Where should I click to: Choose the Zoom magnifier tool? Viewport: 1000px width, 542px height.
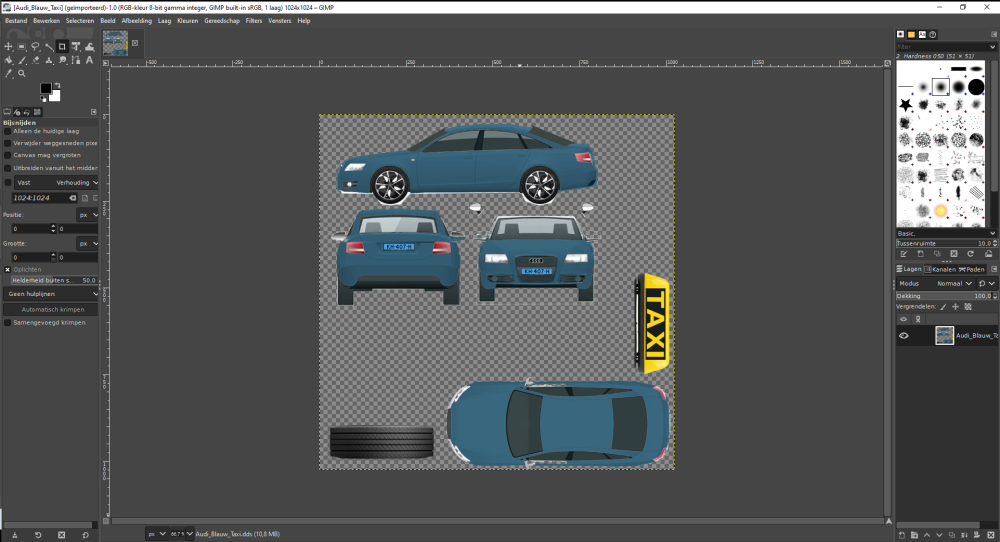[22, 73]
